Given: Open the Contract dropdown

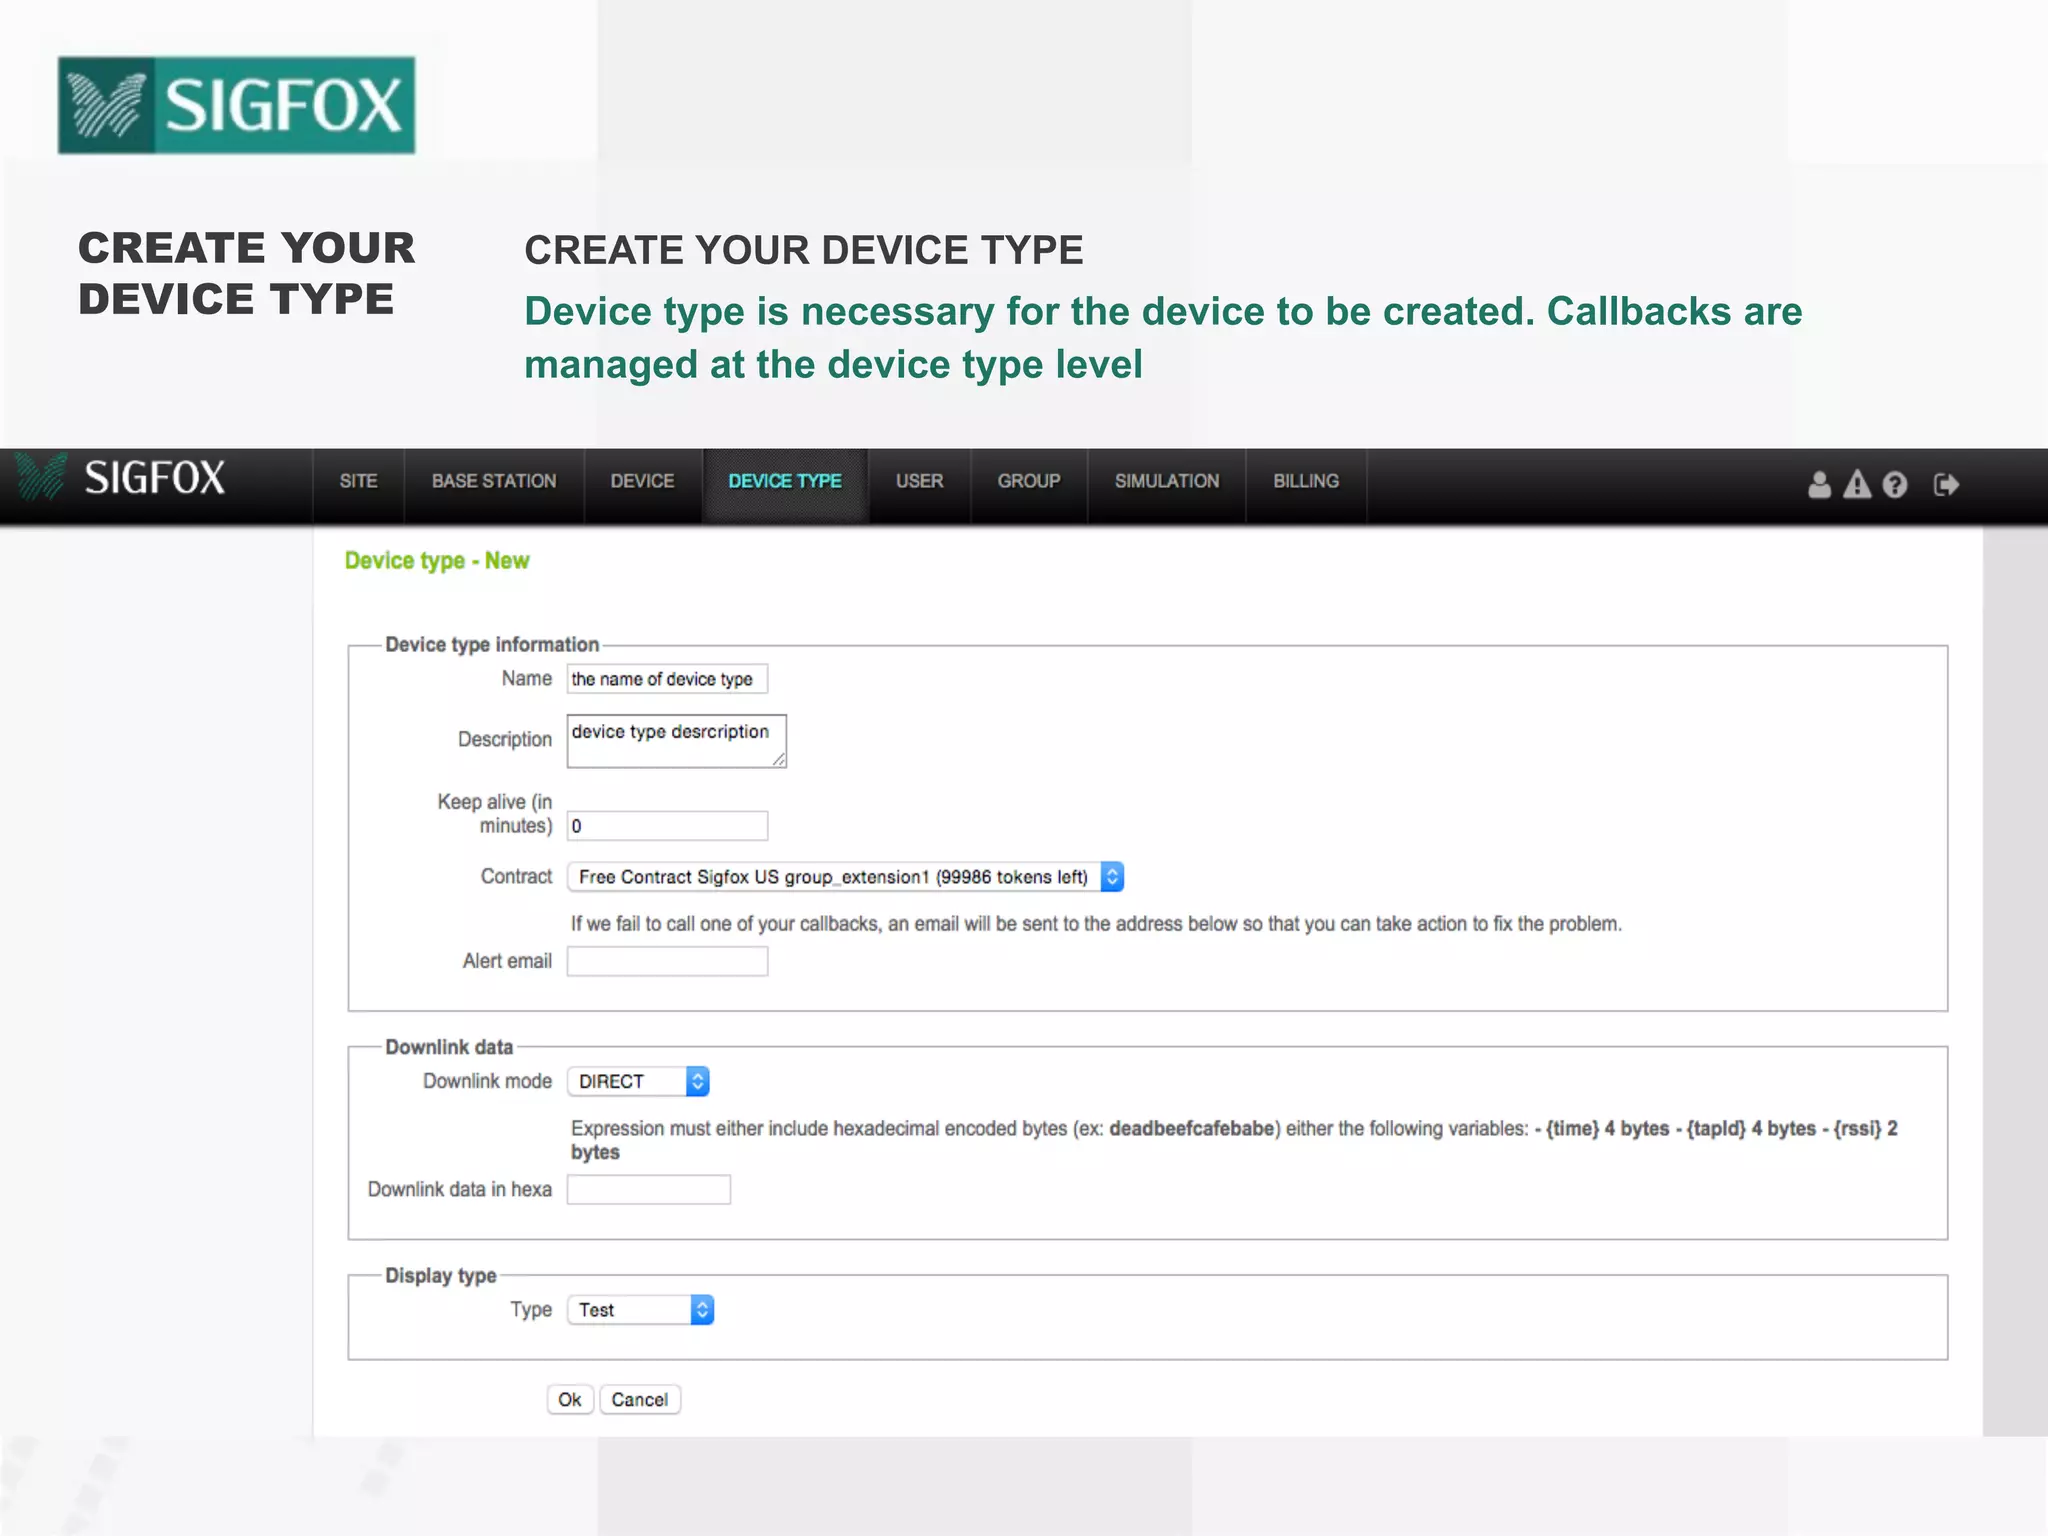Looking at the screenshot, I should pos(845,877).
